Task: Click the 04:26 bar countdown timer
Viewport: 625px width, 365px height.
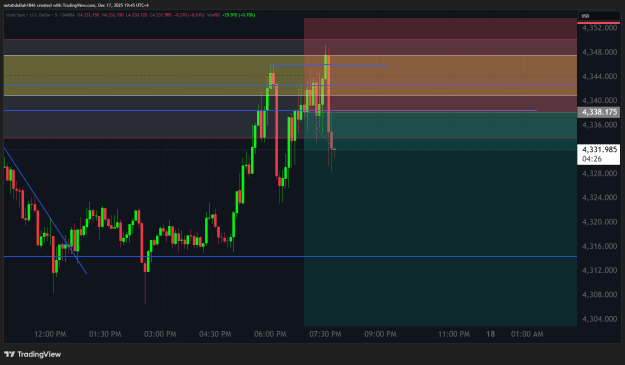Action: pyautogui.click(x=592, y=159)
